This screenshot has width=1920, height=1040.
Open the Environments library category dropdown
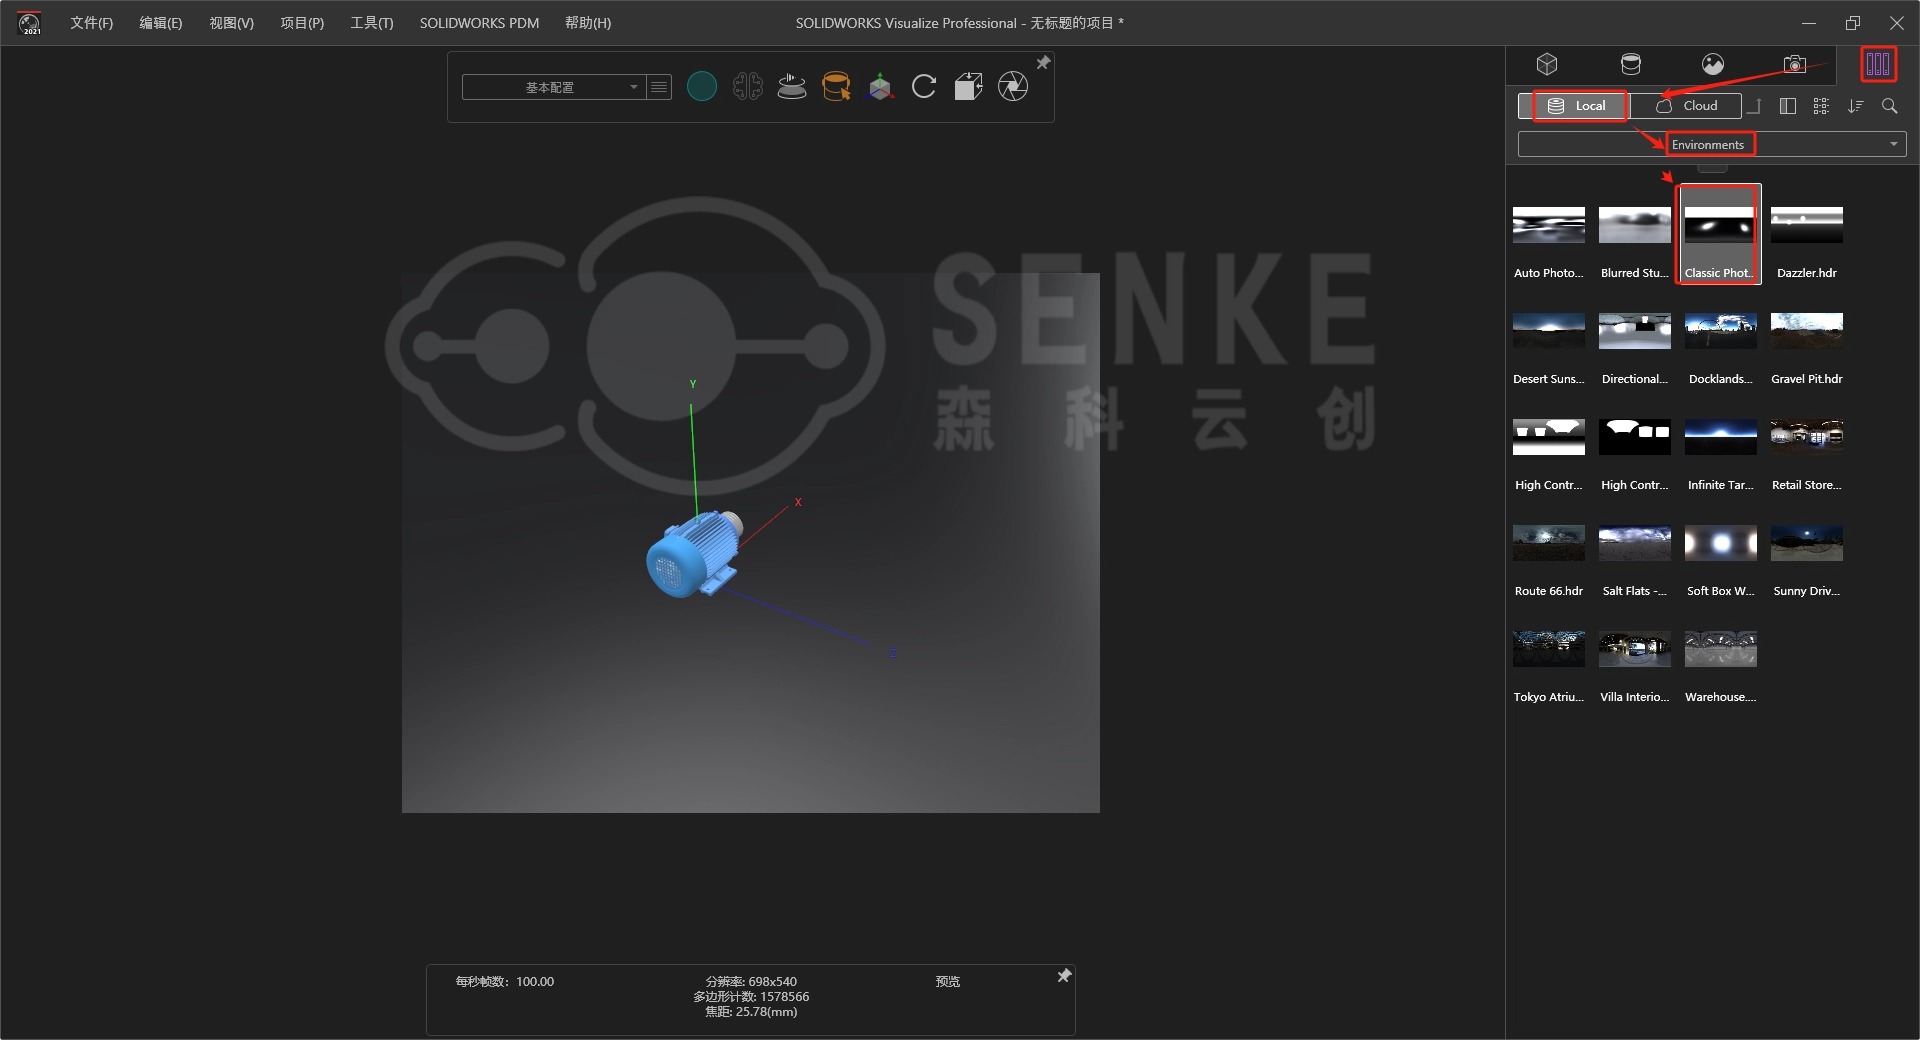[x=1712, y=145]
